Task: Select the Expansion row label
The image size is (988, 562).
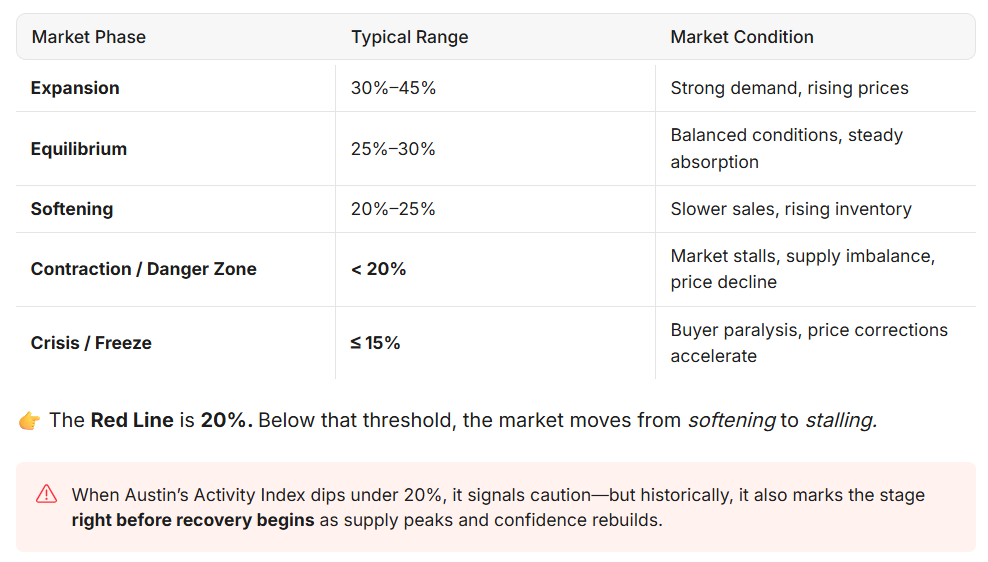Action: 75,88
